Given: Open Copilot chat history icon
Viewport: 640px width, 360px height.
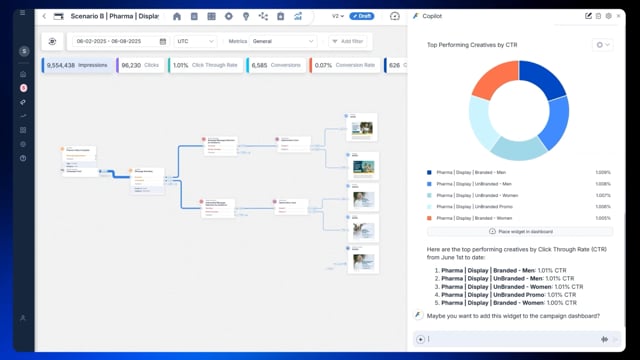Looking at the screenshot, I should coord(598,16).
